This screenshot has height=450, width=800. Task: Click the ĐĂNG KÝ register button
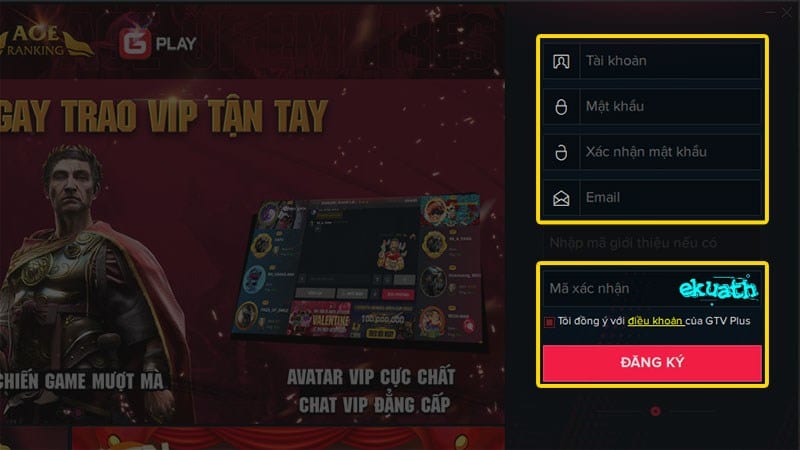[652, 363]
